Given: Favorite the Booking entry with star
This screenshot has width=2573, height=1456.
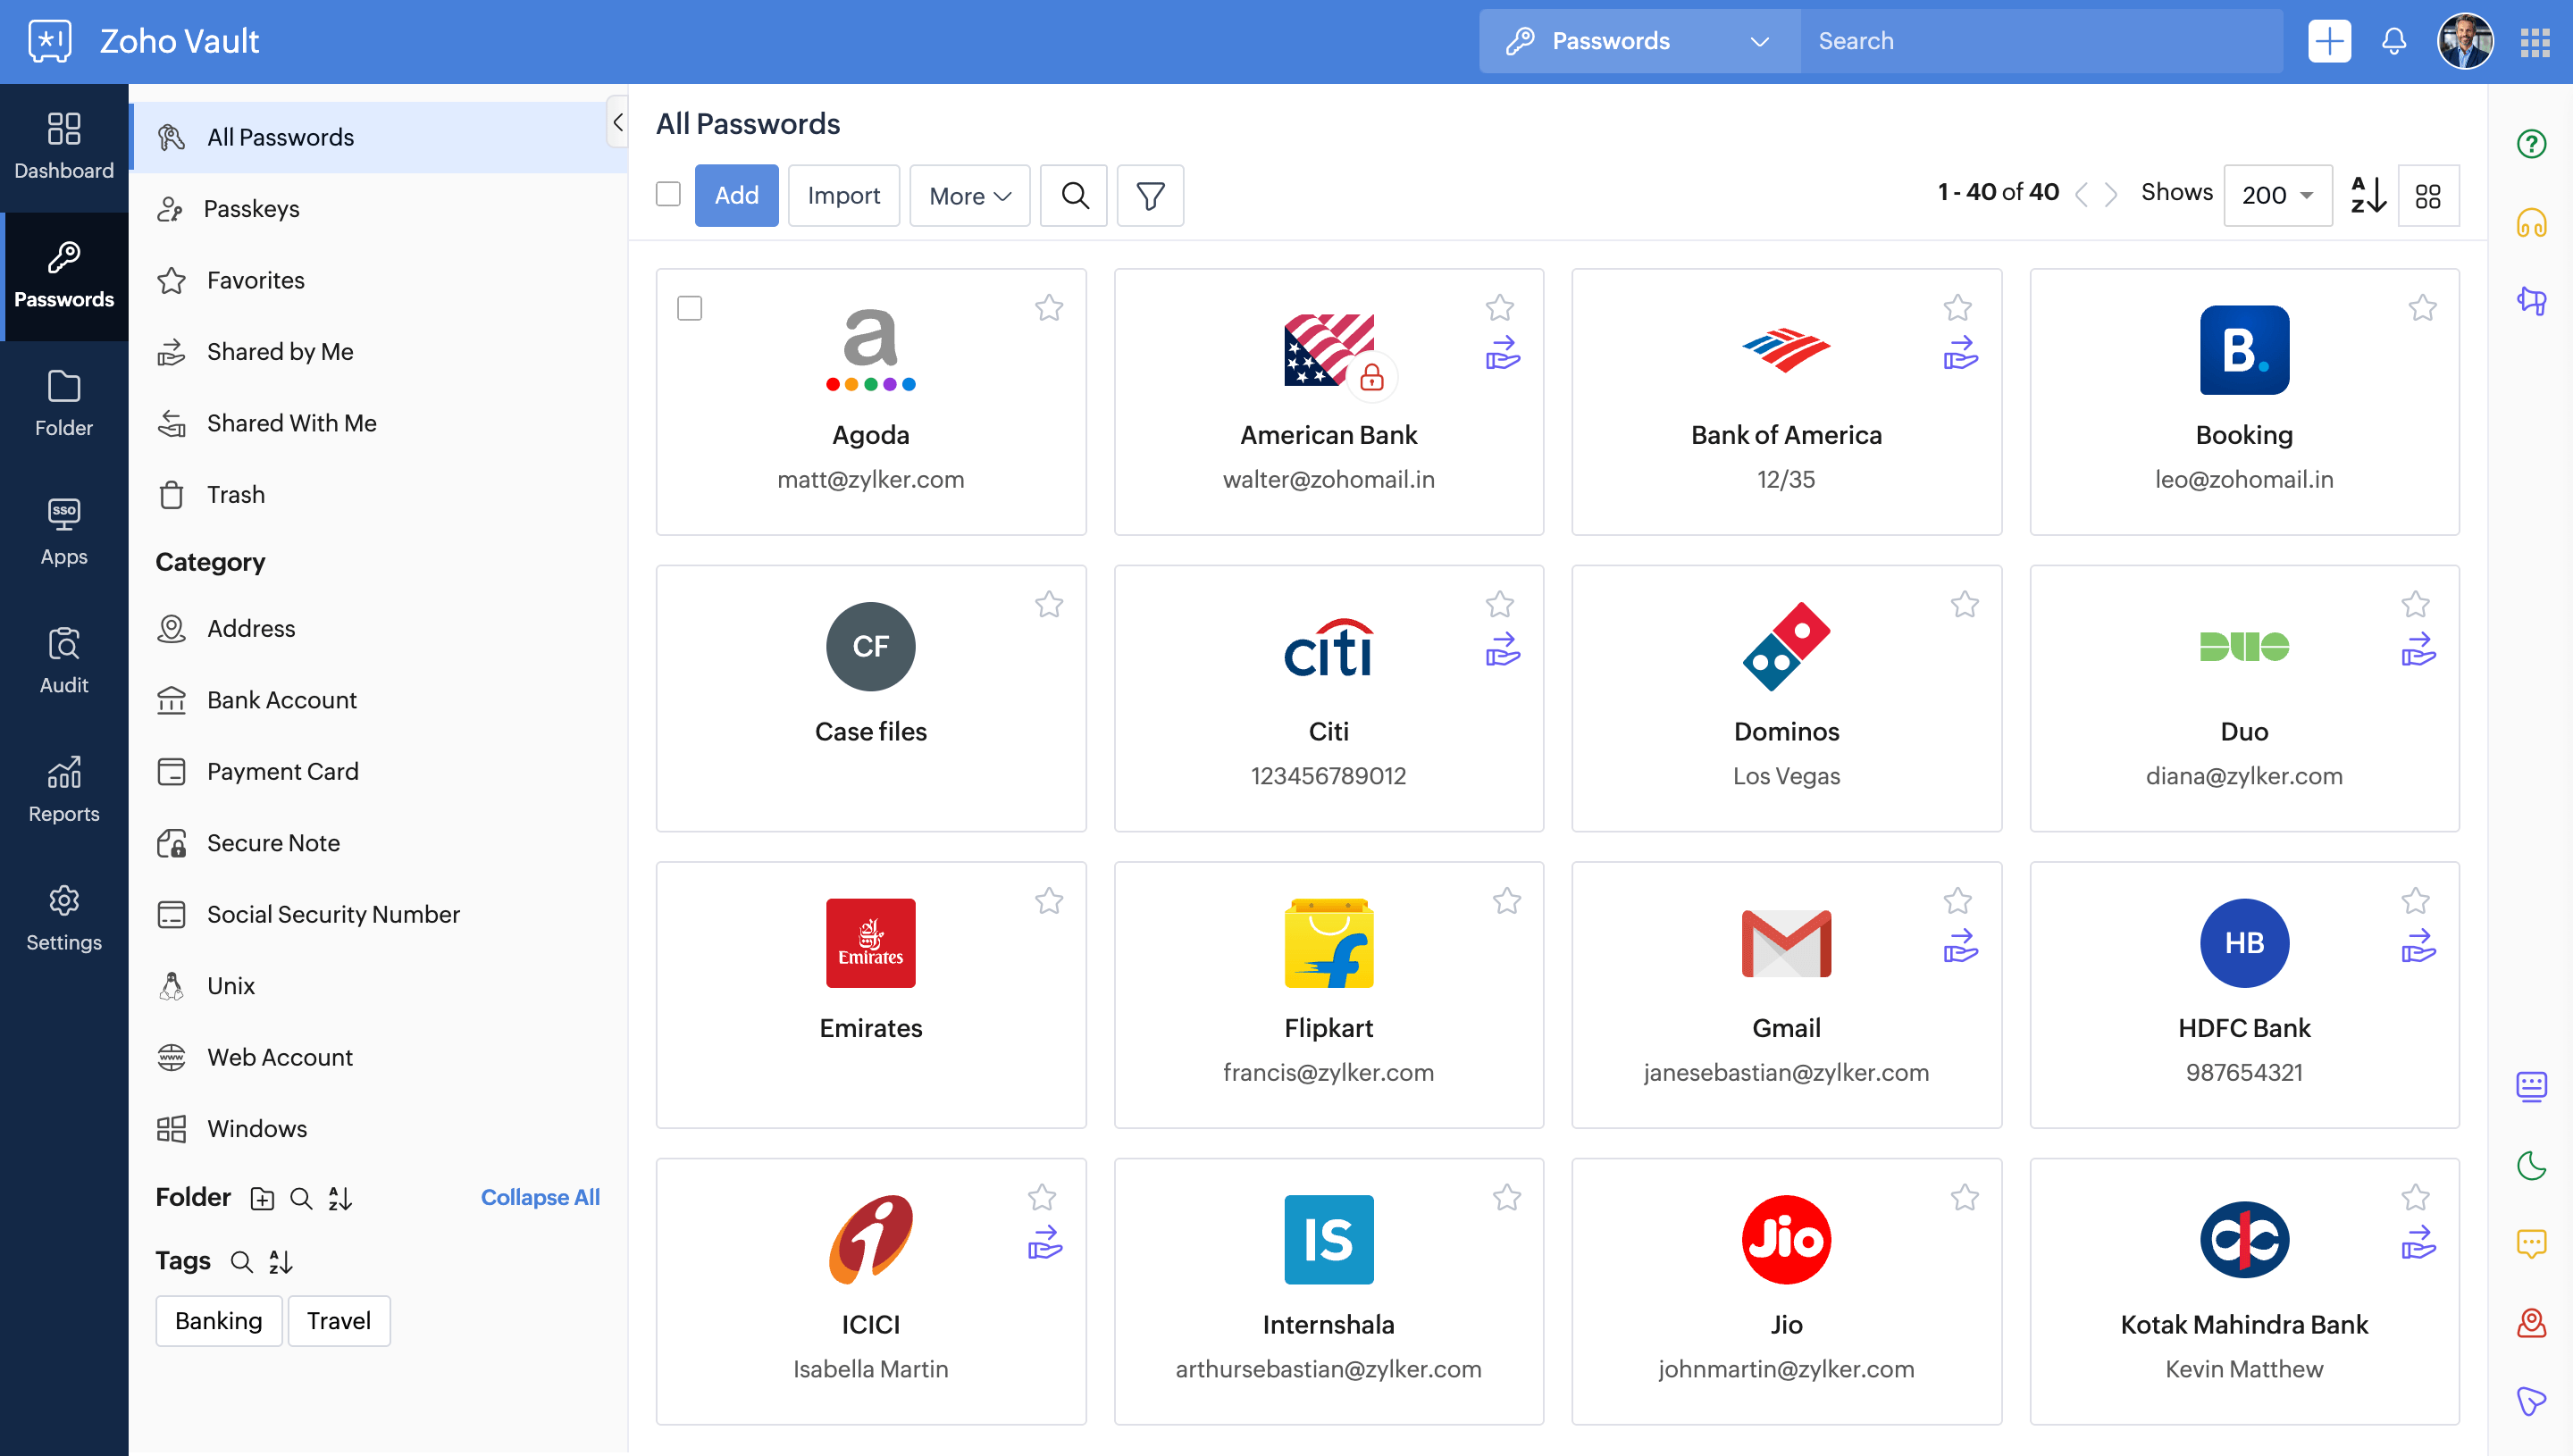Looking at the screenshot, I should 2422,308.
